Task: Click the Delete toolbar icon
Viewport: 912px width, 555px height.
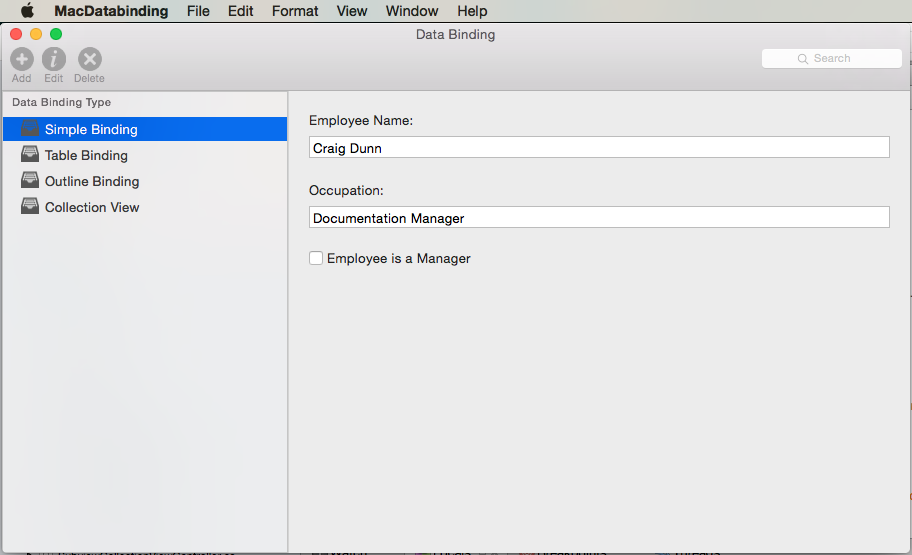Action: point(90,59)
